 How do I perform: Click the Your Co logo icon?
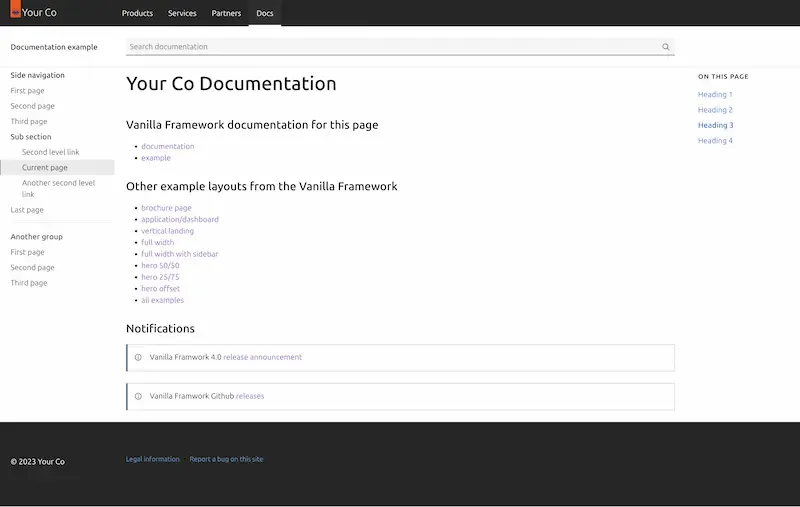point(15,13)
